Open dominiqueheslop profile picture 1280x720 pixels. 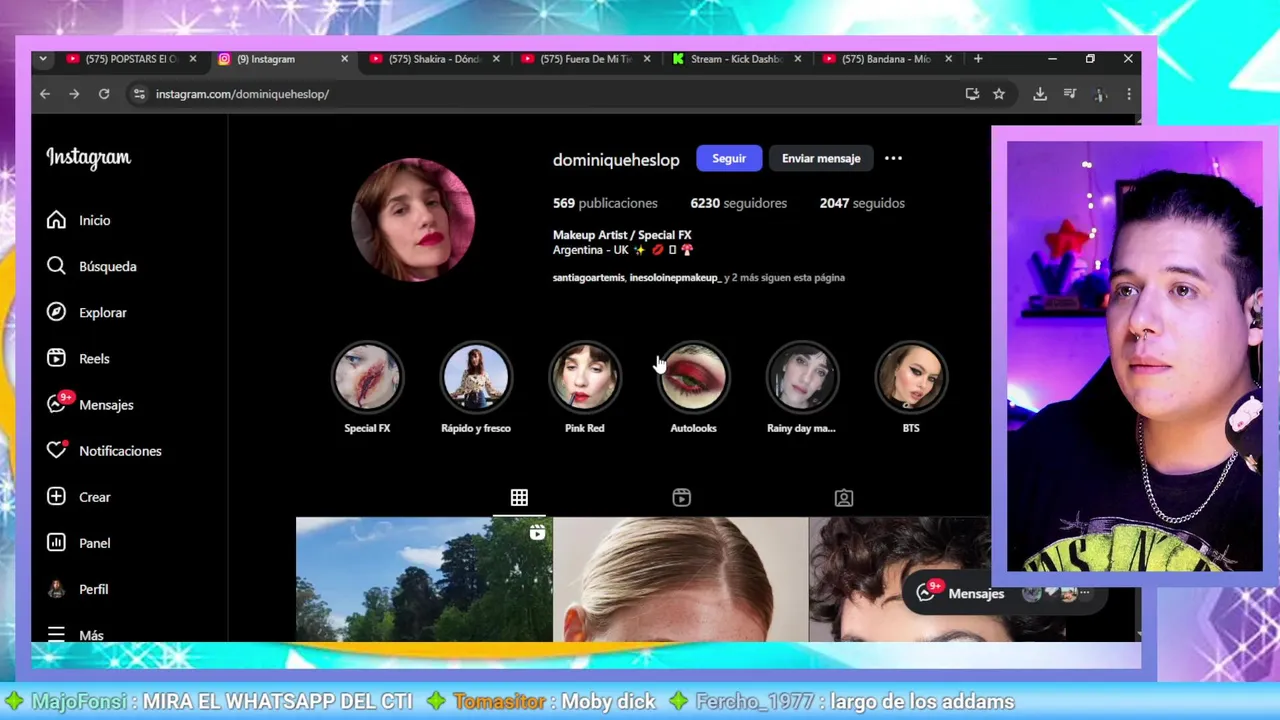tap(412, 220)
